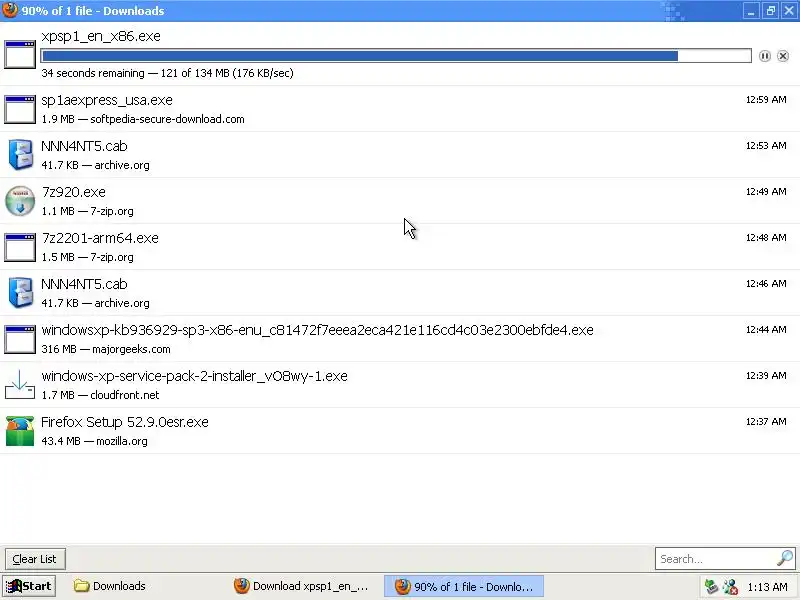
Task: Click the '43.4 MB — mozilla.org' line
Action: 94,441
